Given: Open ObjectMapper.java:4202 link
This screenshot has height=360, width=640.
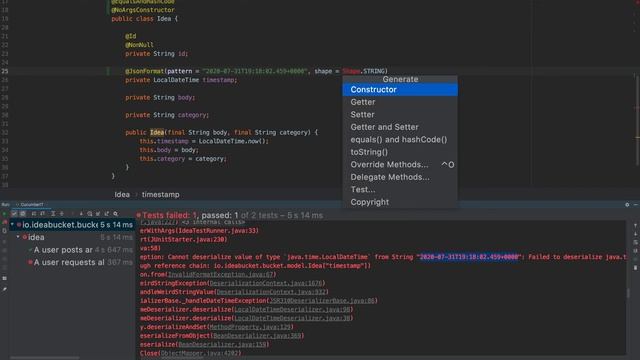Looking at the screenshot, I should point(200,353).
